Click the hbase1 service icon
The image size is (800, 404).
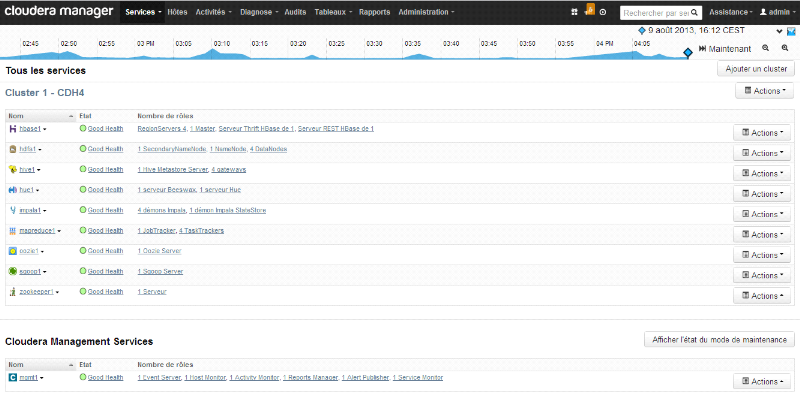(13, 129)
